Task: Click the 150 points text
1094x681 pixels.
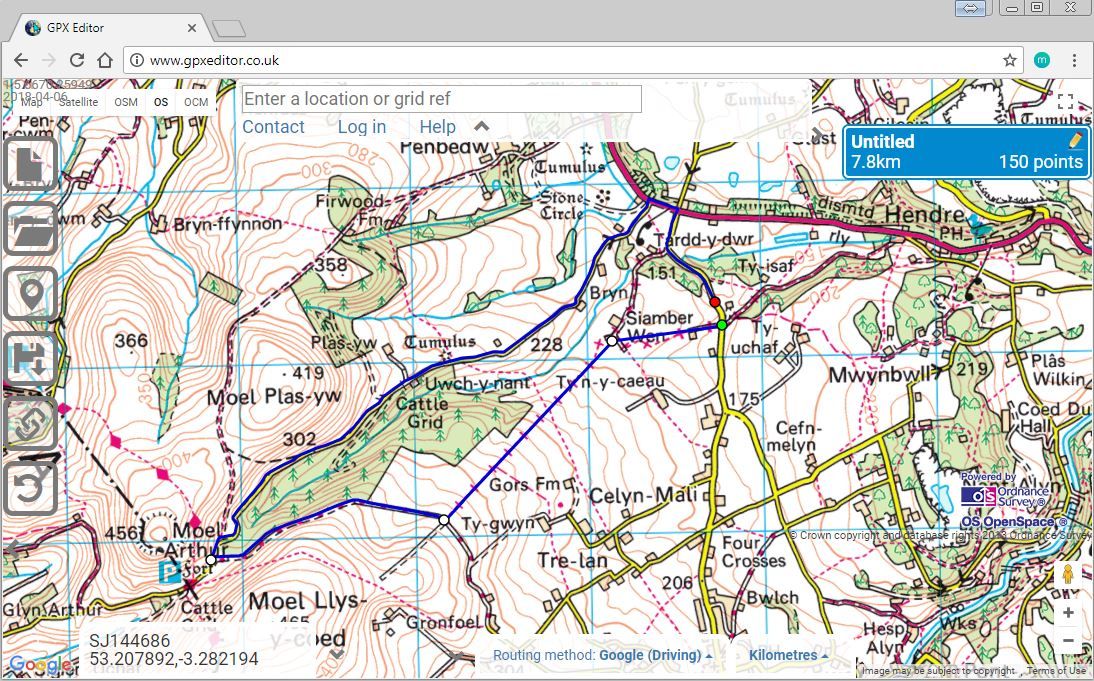Action: pyautogui.click(x=1040, y=162)
